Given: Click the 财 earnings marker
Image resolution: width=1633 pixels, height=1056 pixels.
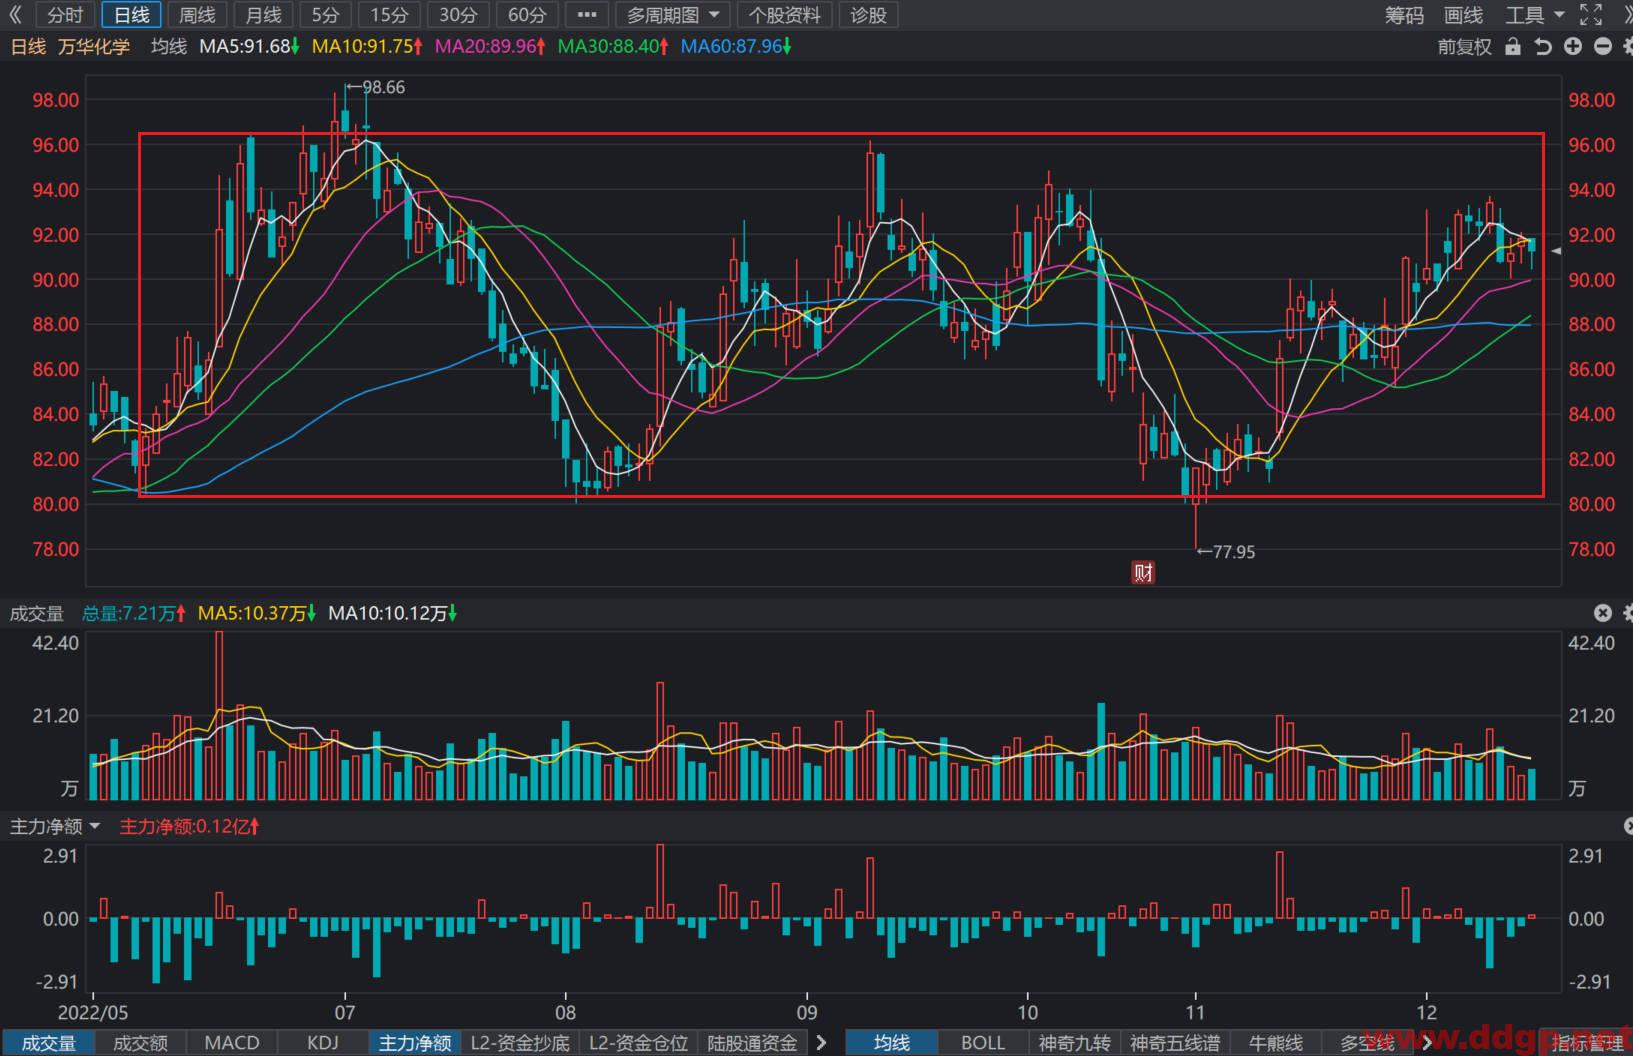Looking at the screenshot, I should pos(1143,572).
